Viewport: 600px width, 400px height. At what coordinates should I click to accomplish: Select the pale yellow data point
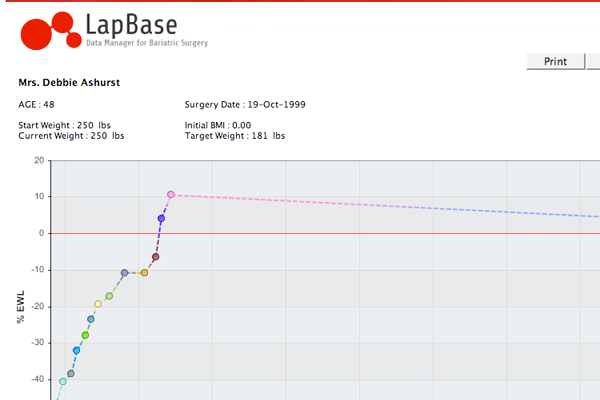click(98, 304)
